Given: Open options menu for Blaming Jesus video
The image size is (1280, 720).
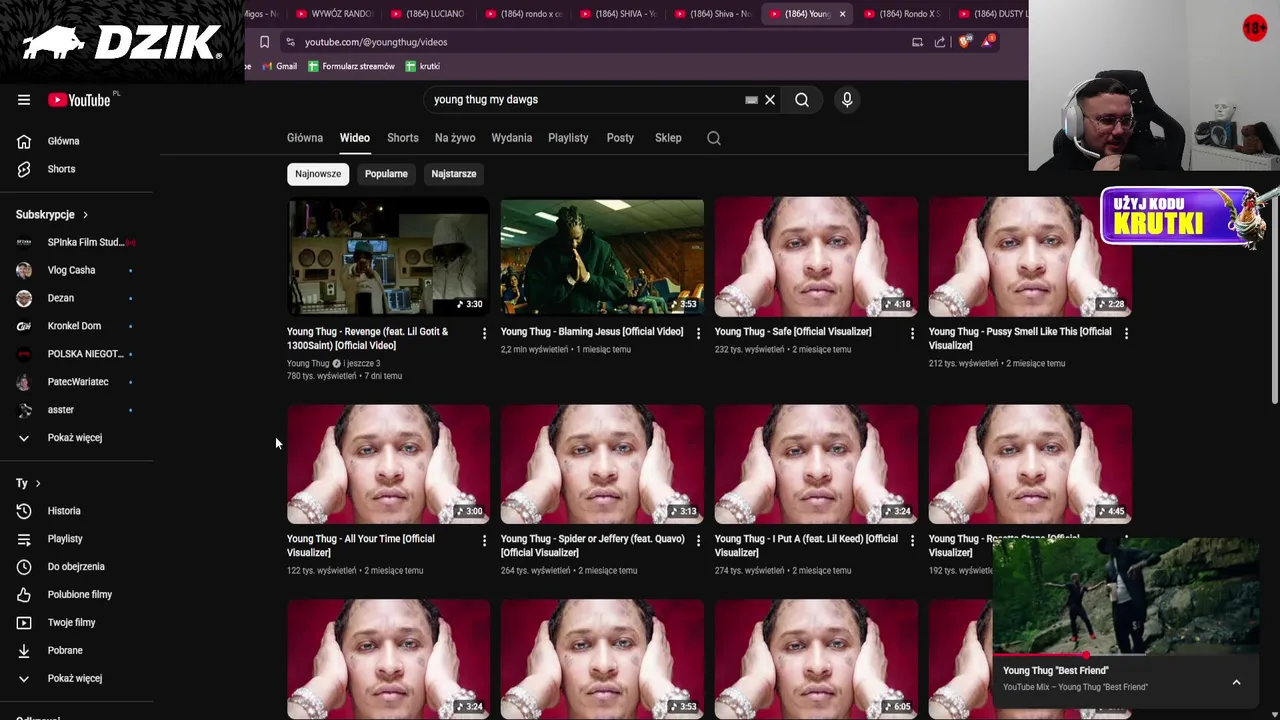Looking at the screenshot, I should (x=698, y=333).
